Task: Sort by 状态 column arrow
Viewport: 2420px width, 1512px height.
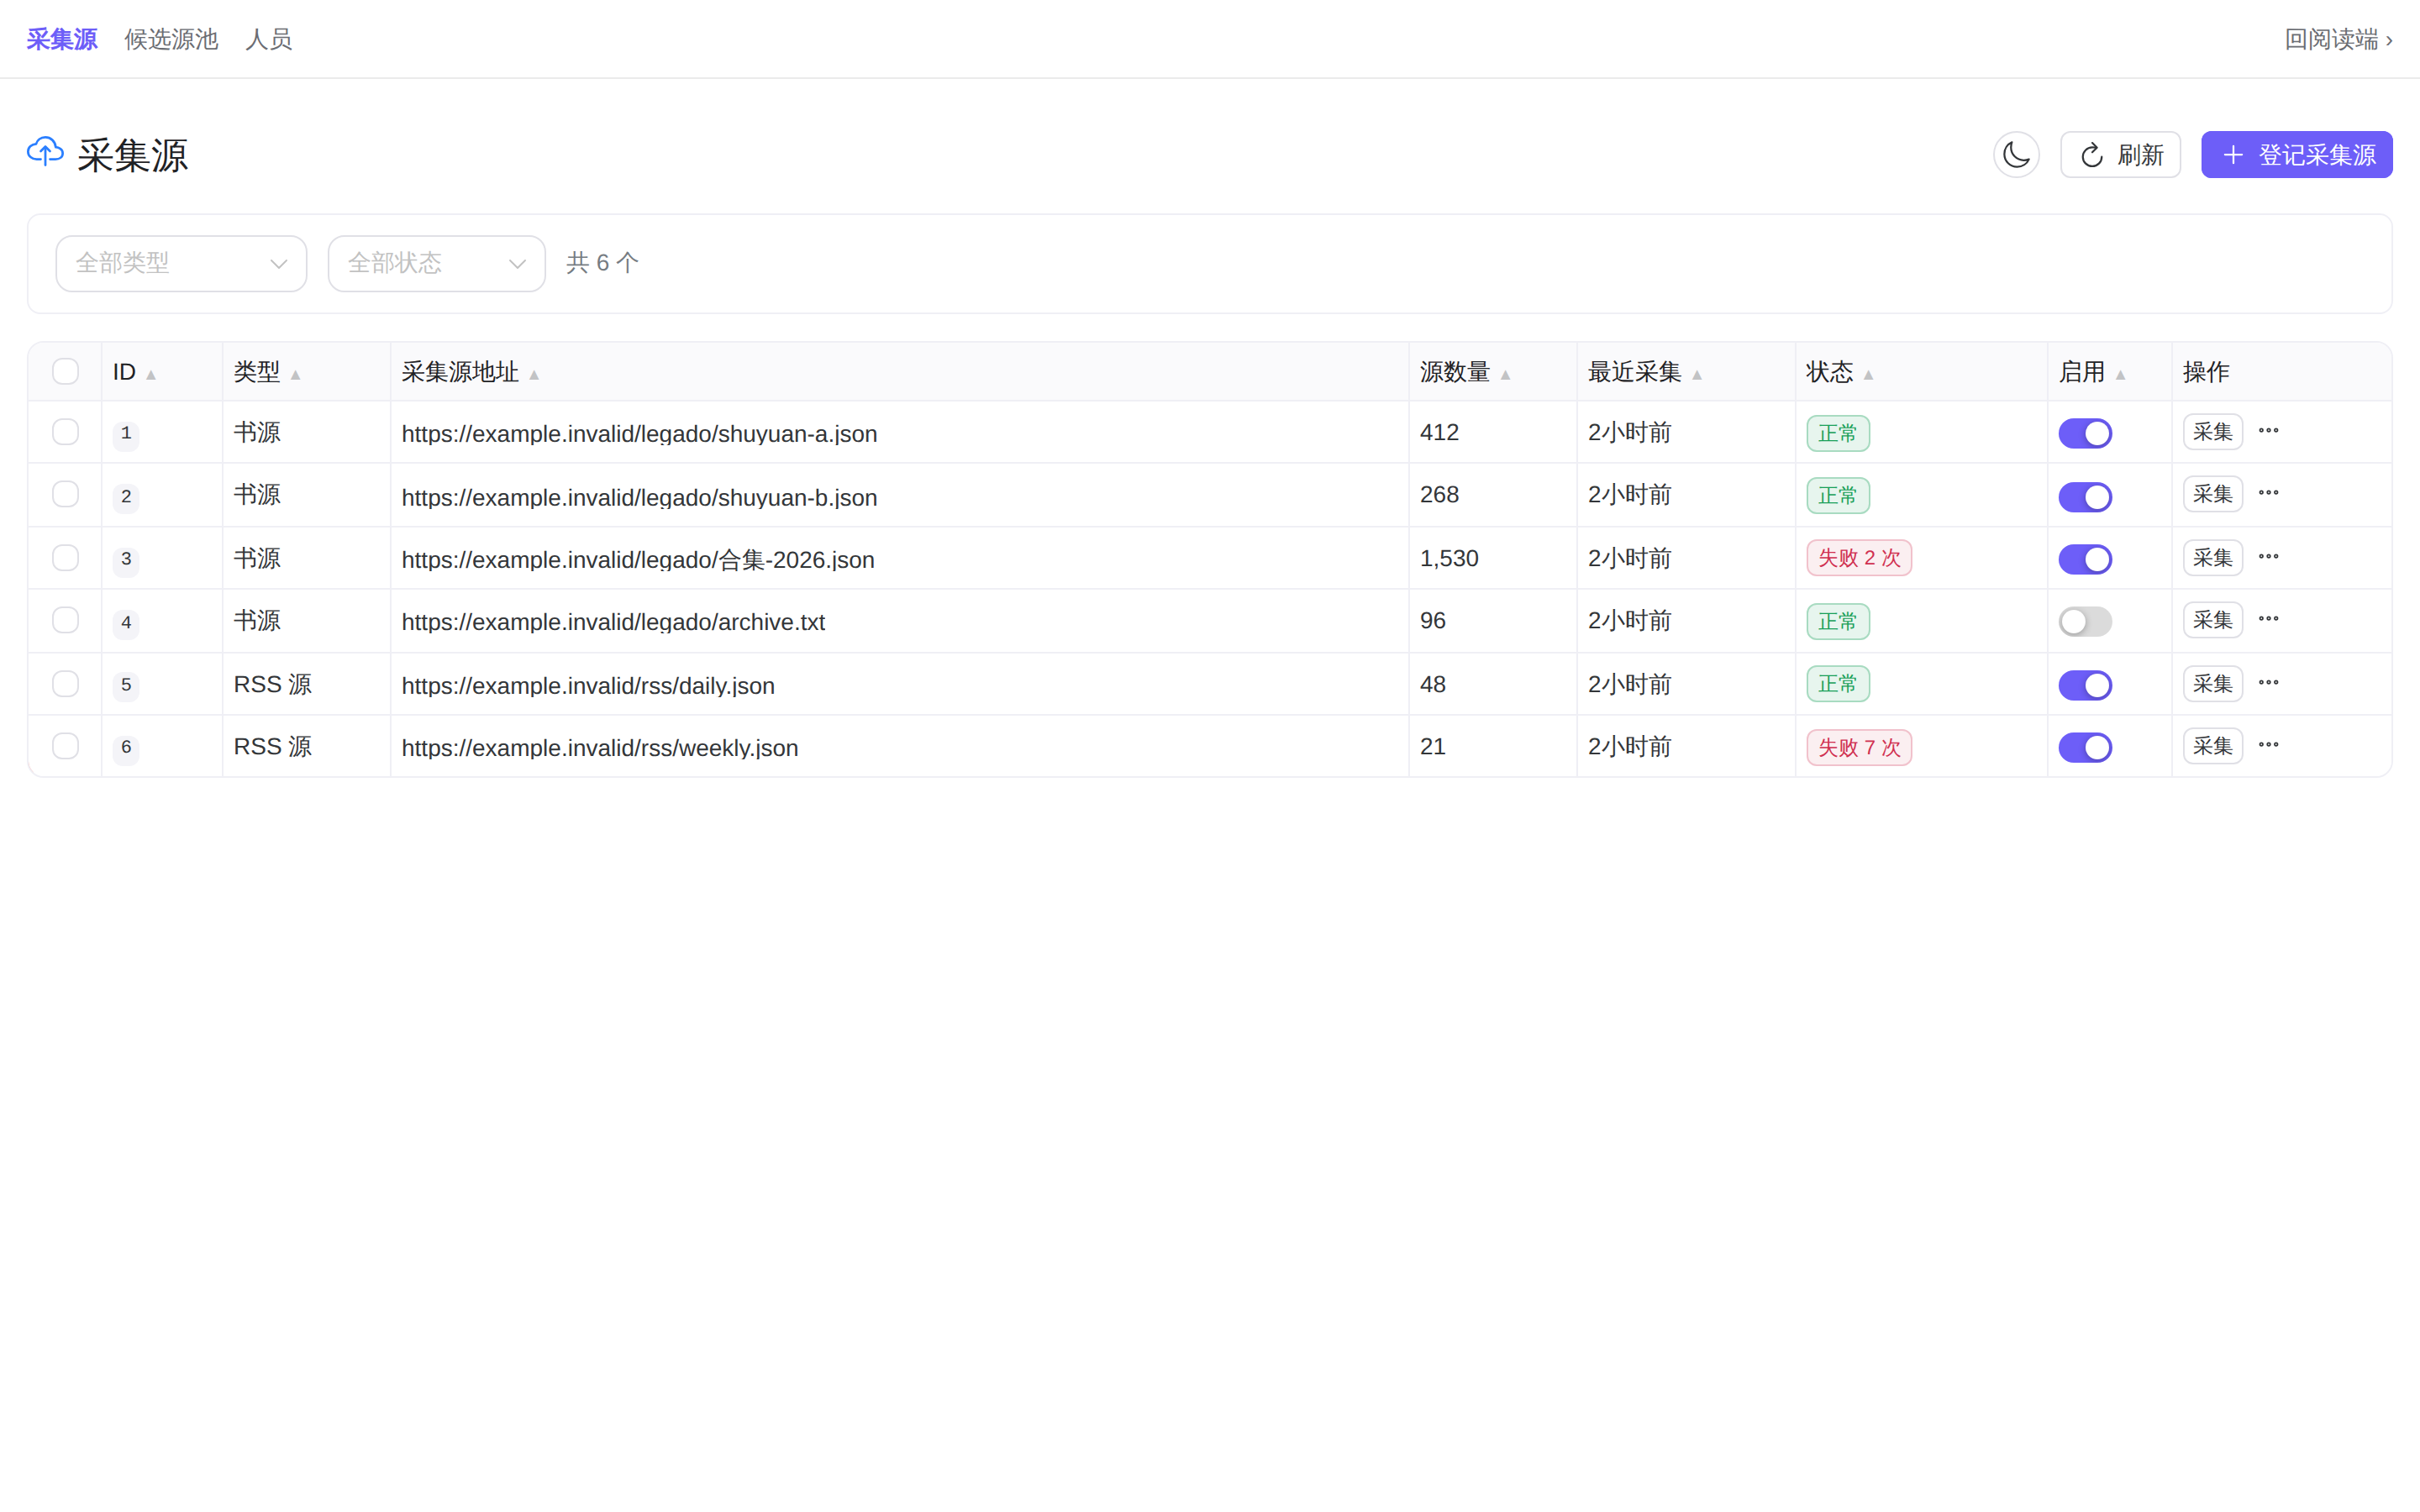Action: pos(1868,375)
